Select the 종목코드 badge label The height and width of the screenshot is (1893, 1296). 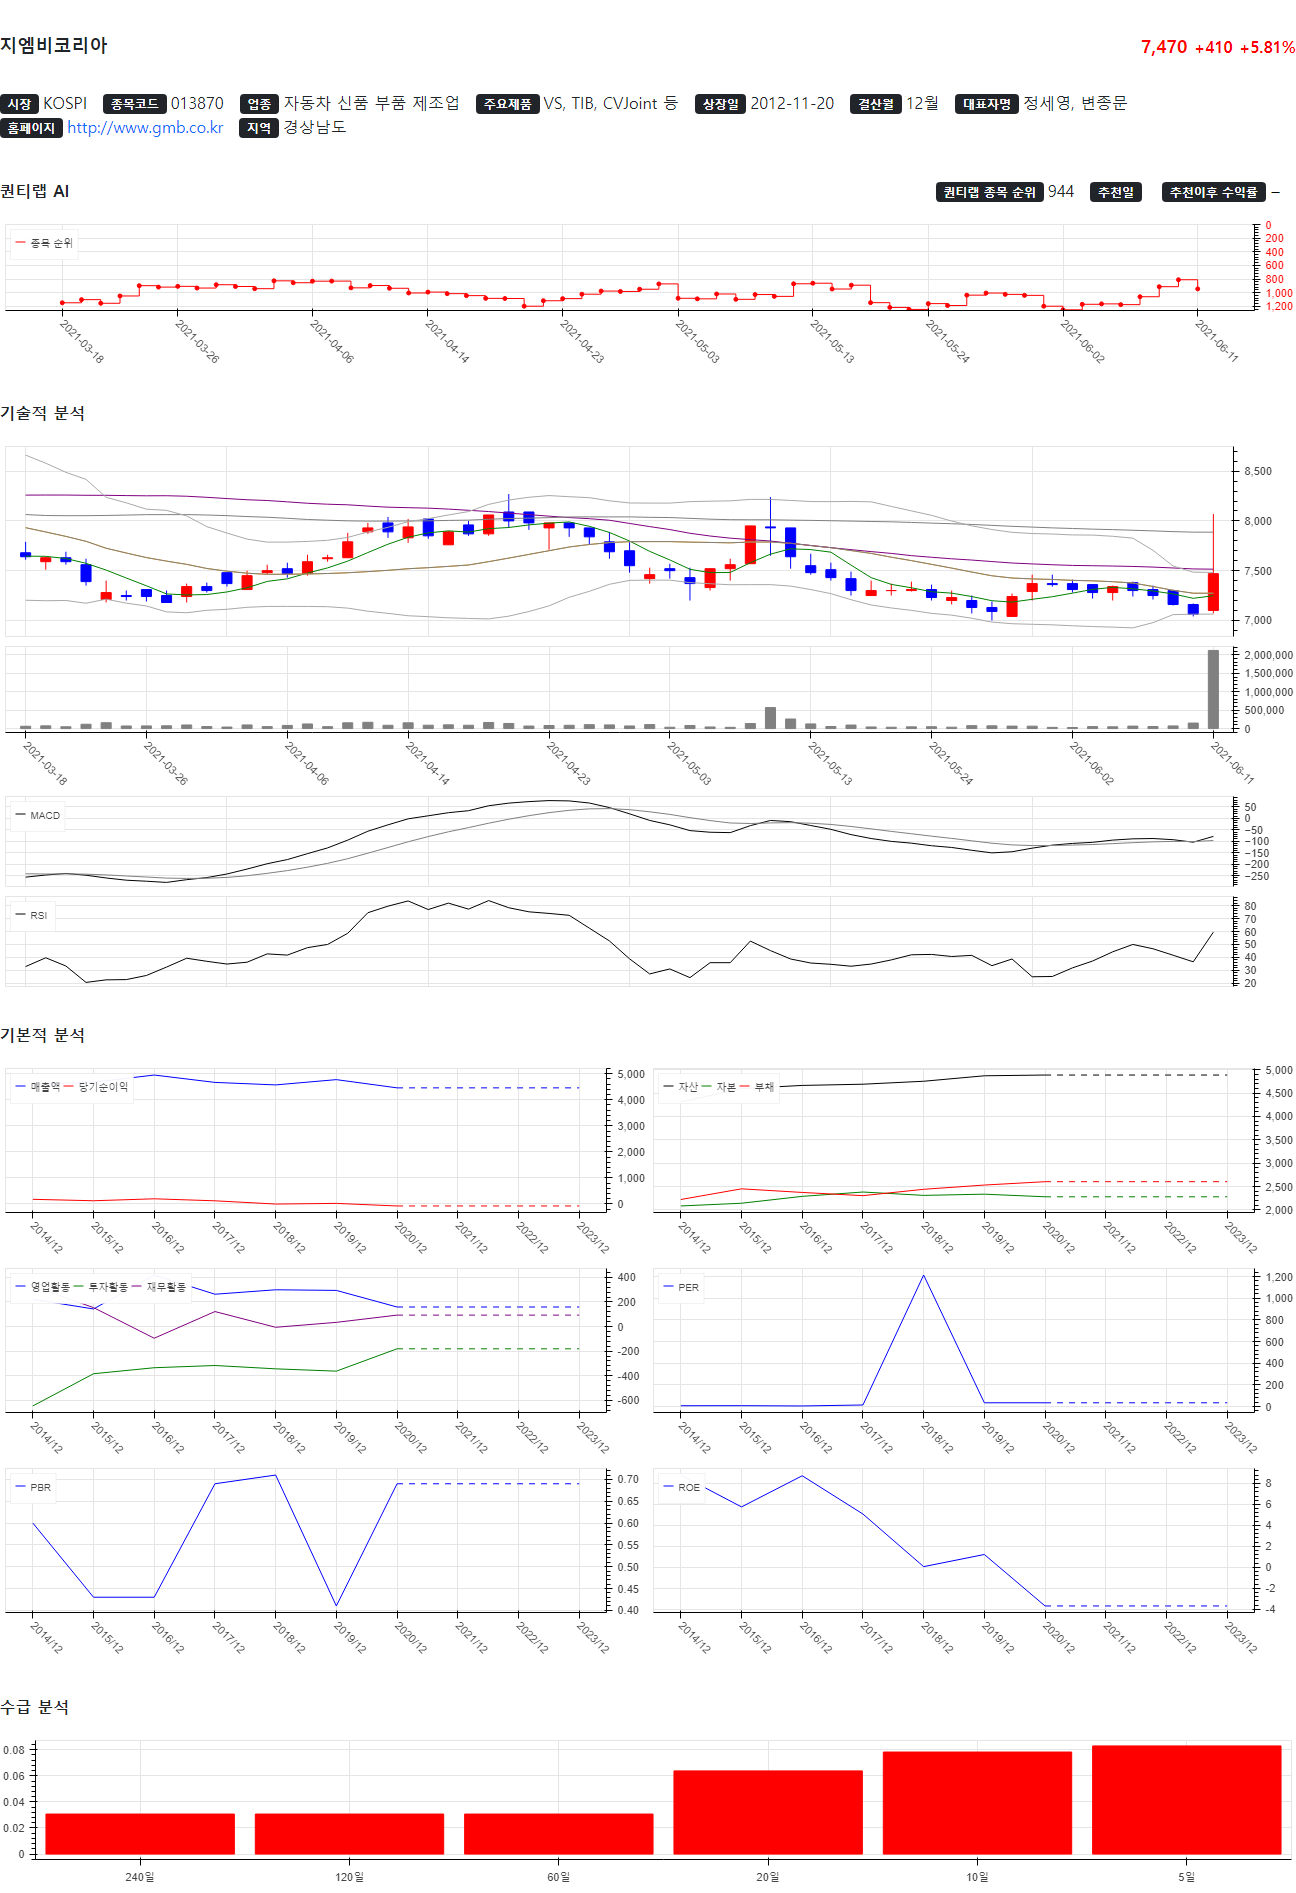[135, 104]
